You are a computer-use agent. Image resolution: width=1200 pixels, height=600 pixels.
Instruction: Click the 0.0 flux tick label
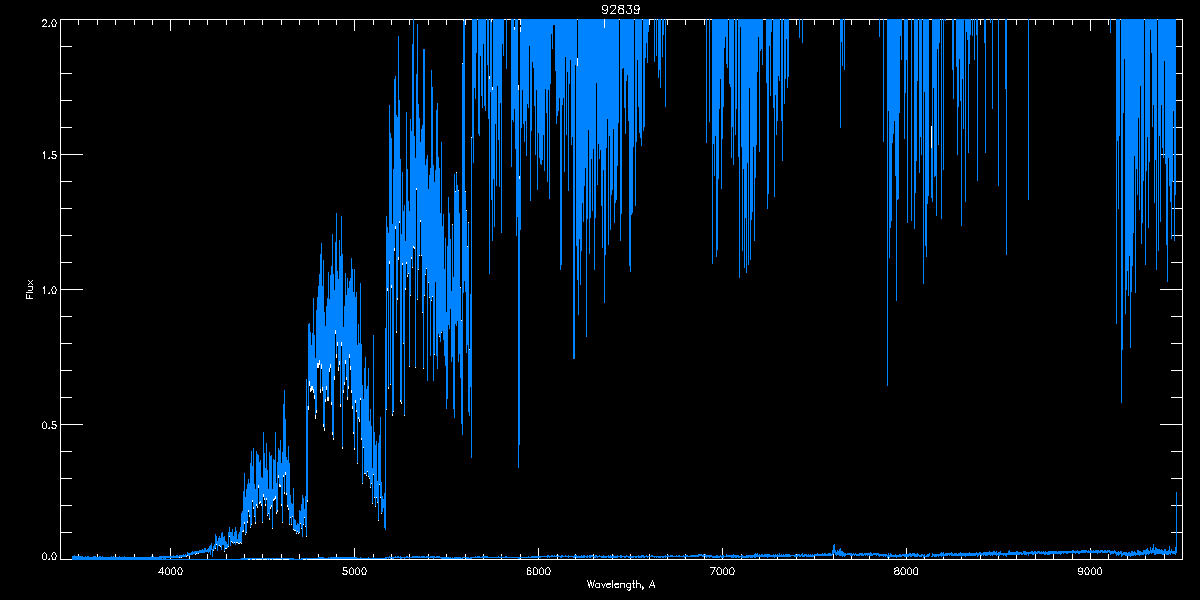(47, 555)
